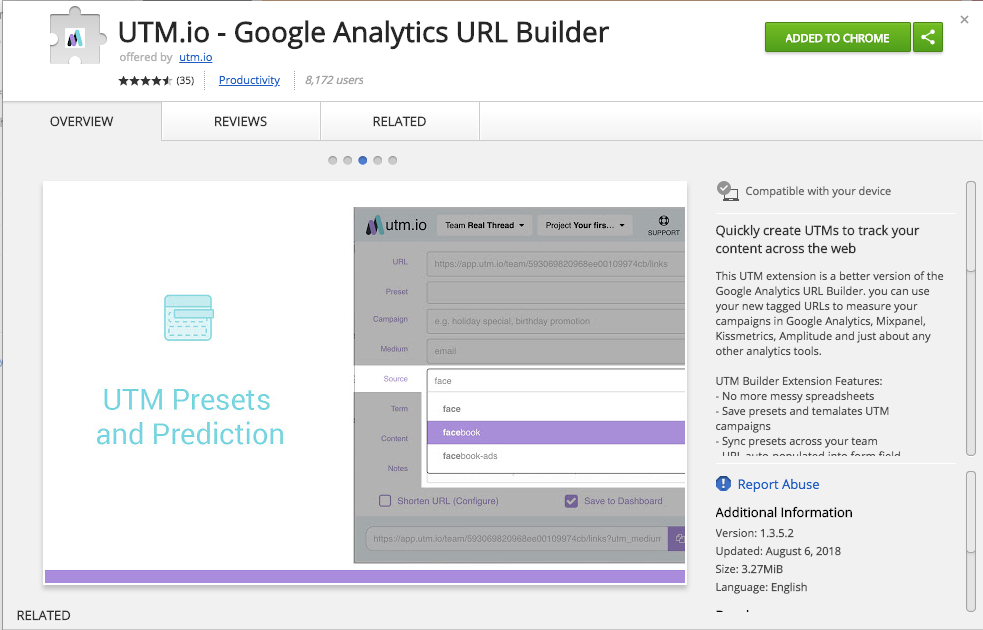This screenshot has height=630, width=983.
Task: Go to fourth screenshot carousel dot
Action: pyautogui.click(x=377, y=160)
